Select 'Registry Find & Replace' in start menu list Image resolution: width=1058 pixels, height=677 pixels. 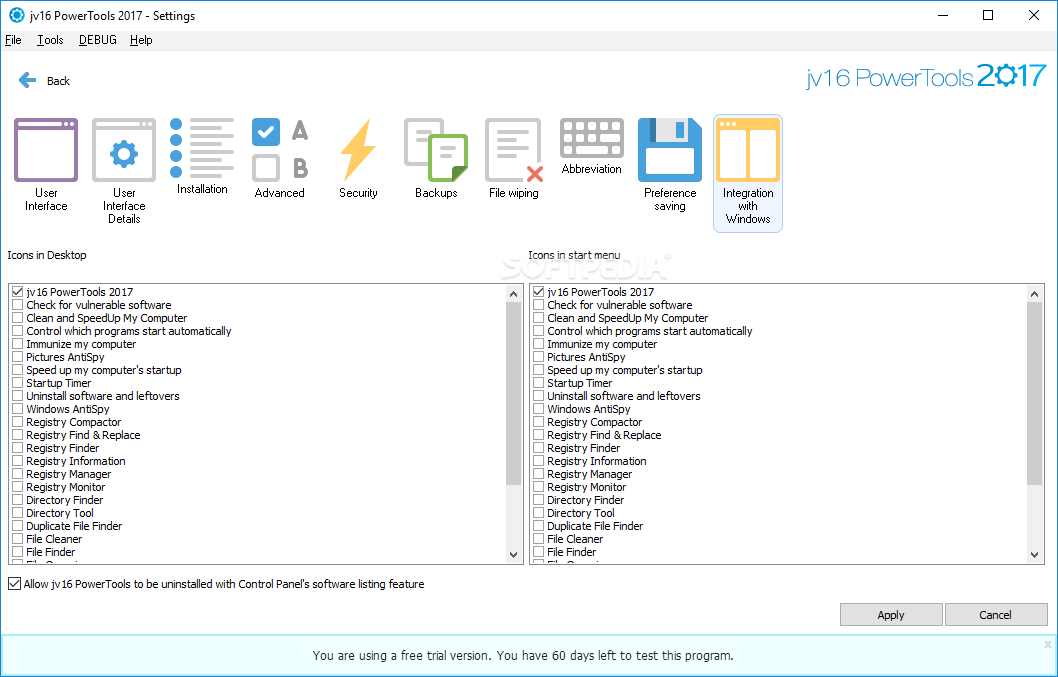coord(604,435)
